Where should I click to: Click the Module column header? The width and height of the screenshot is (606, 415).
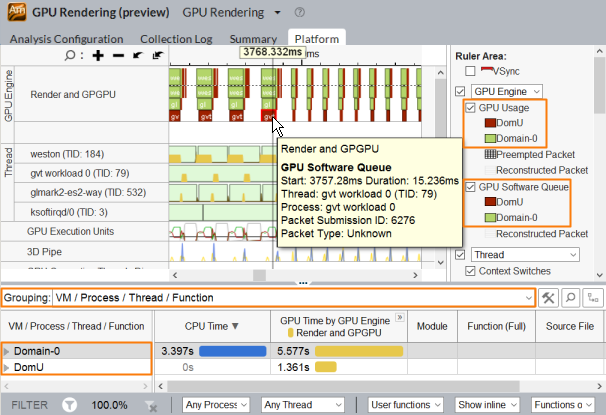tap(432, 327)
